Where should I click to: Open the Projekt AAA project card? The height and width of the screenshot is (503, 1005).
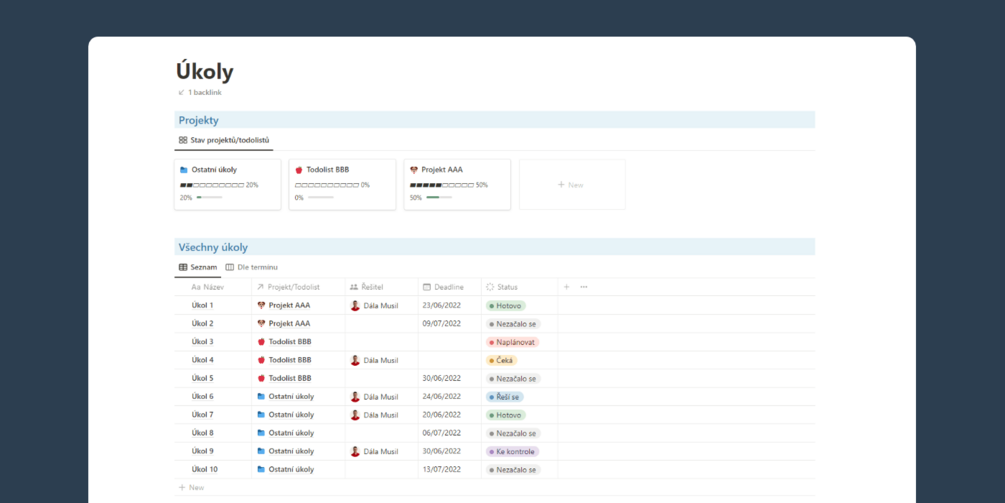coord(457,185)
